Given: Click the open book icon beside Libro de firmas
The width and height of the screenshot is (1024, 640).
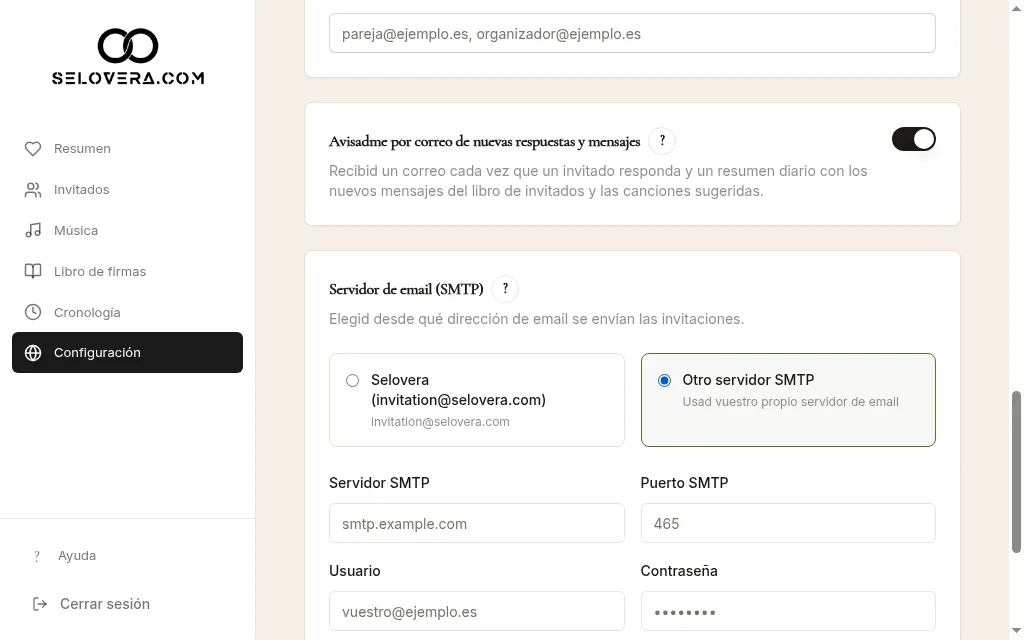Looking at the screenshot, I should (x=33, y=272).
